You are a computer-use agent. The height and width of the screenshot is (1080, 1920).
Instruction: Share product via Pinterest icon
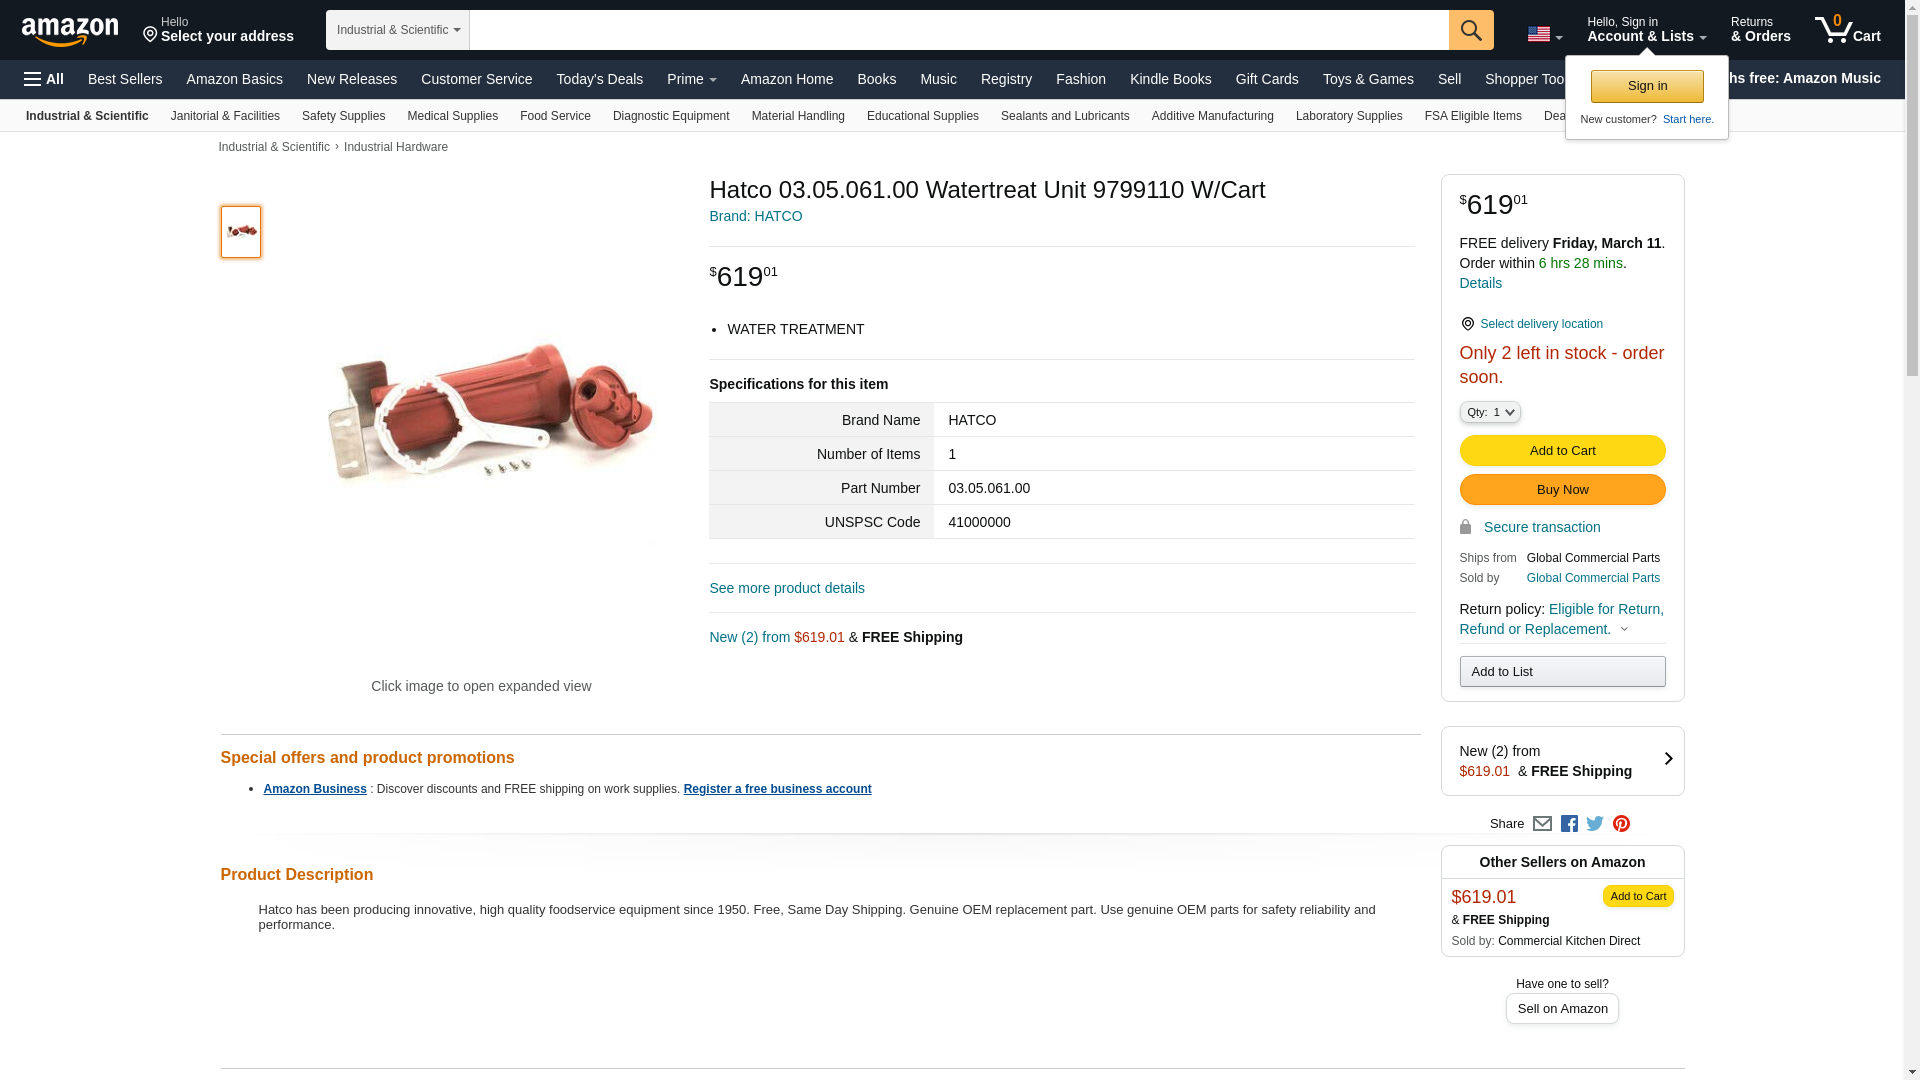pos(1621,824)
